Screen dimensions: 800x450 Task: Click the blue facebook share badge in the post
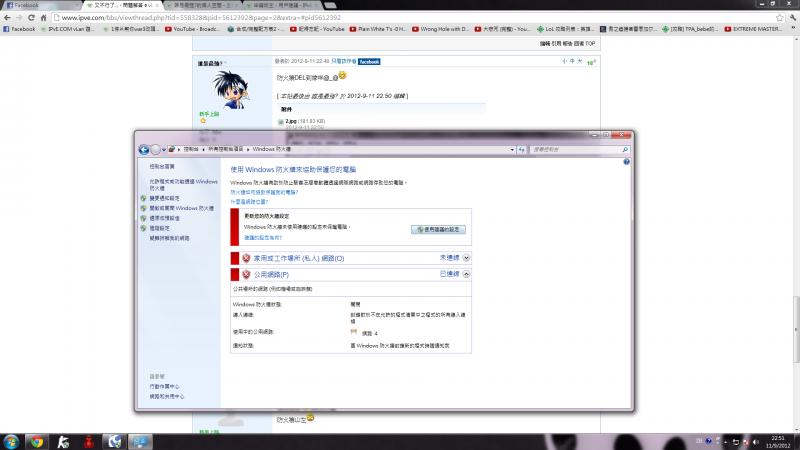coord(369,61)
